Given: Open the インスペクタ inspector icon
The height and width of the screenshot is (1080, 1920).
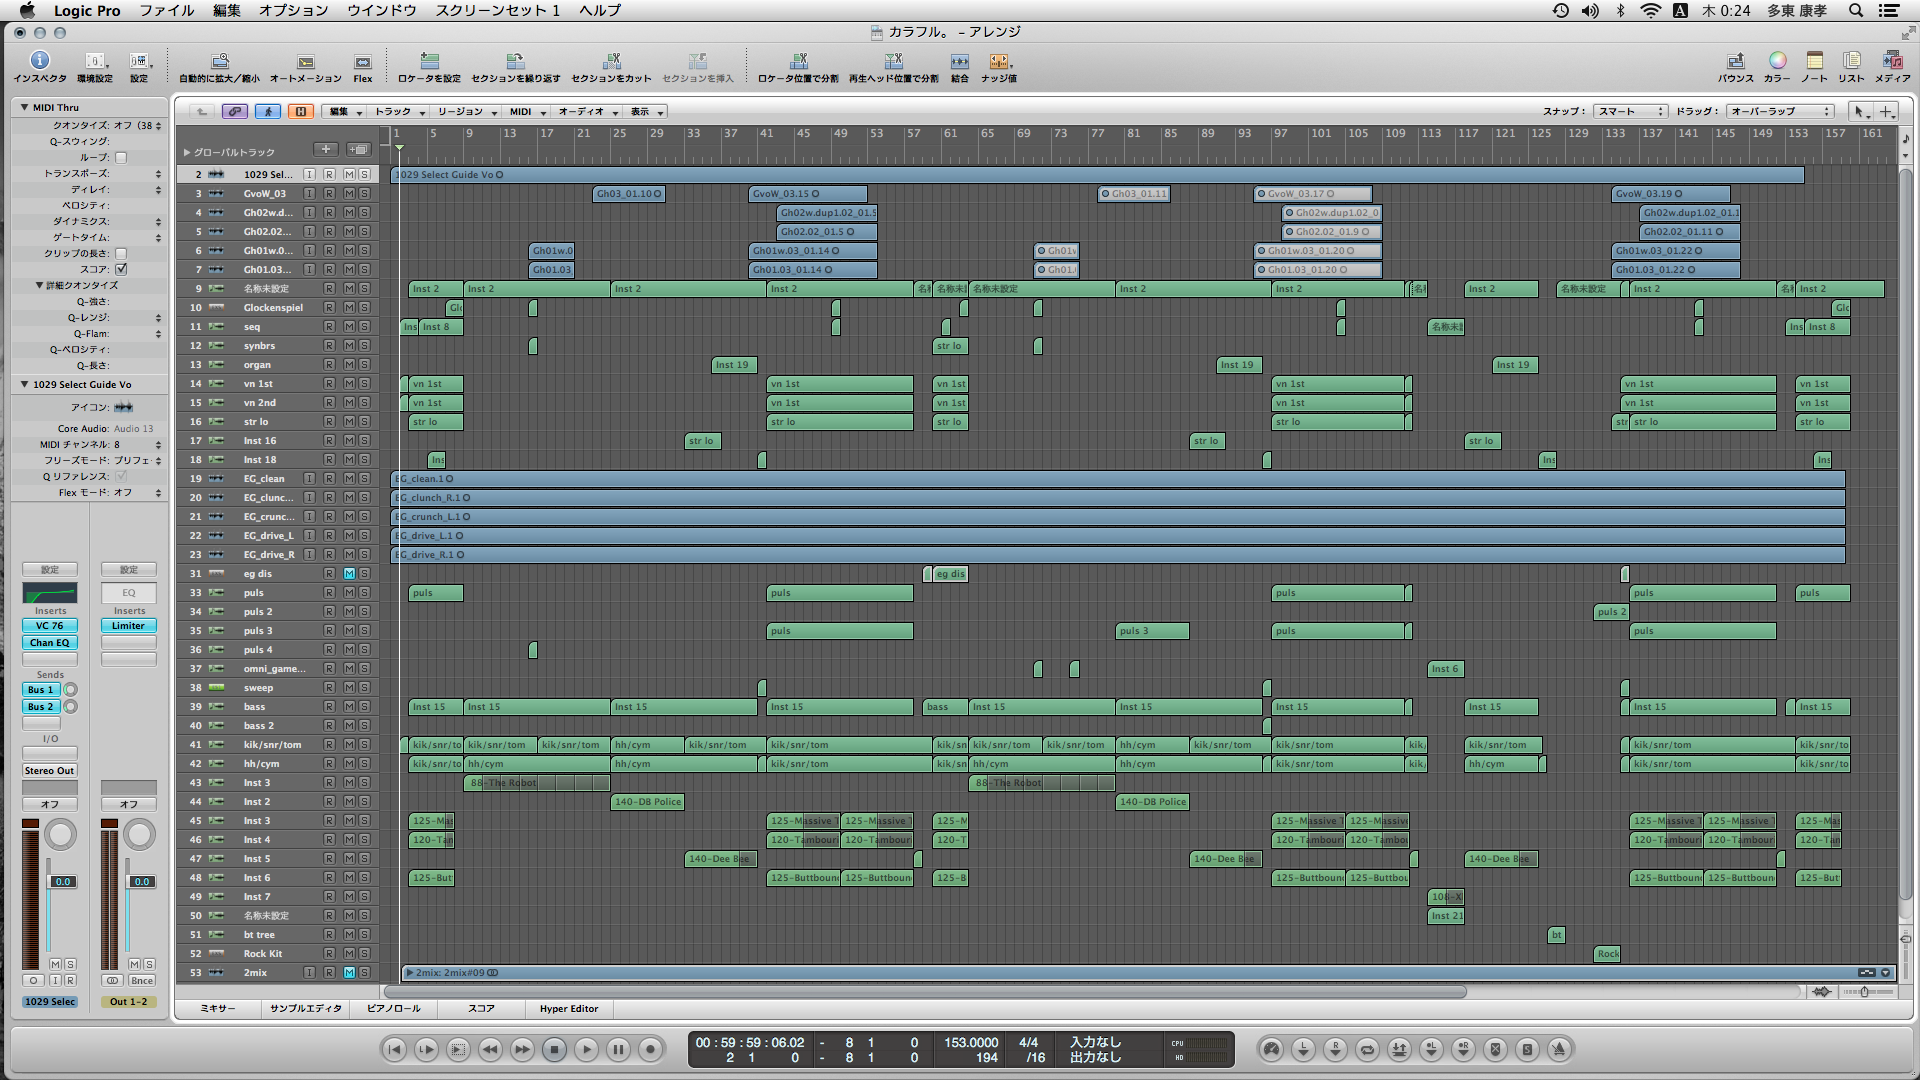Looking at the screenshot, I should click(40, 62).
